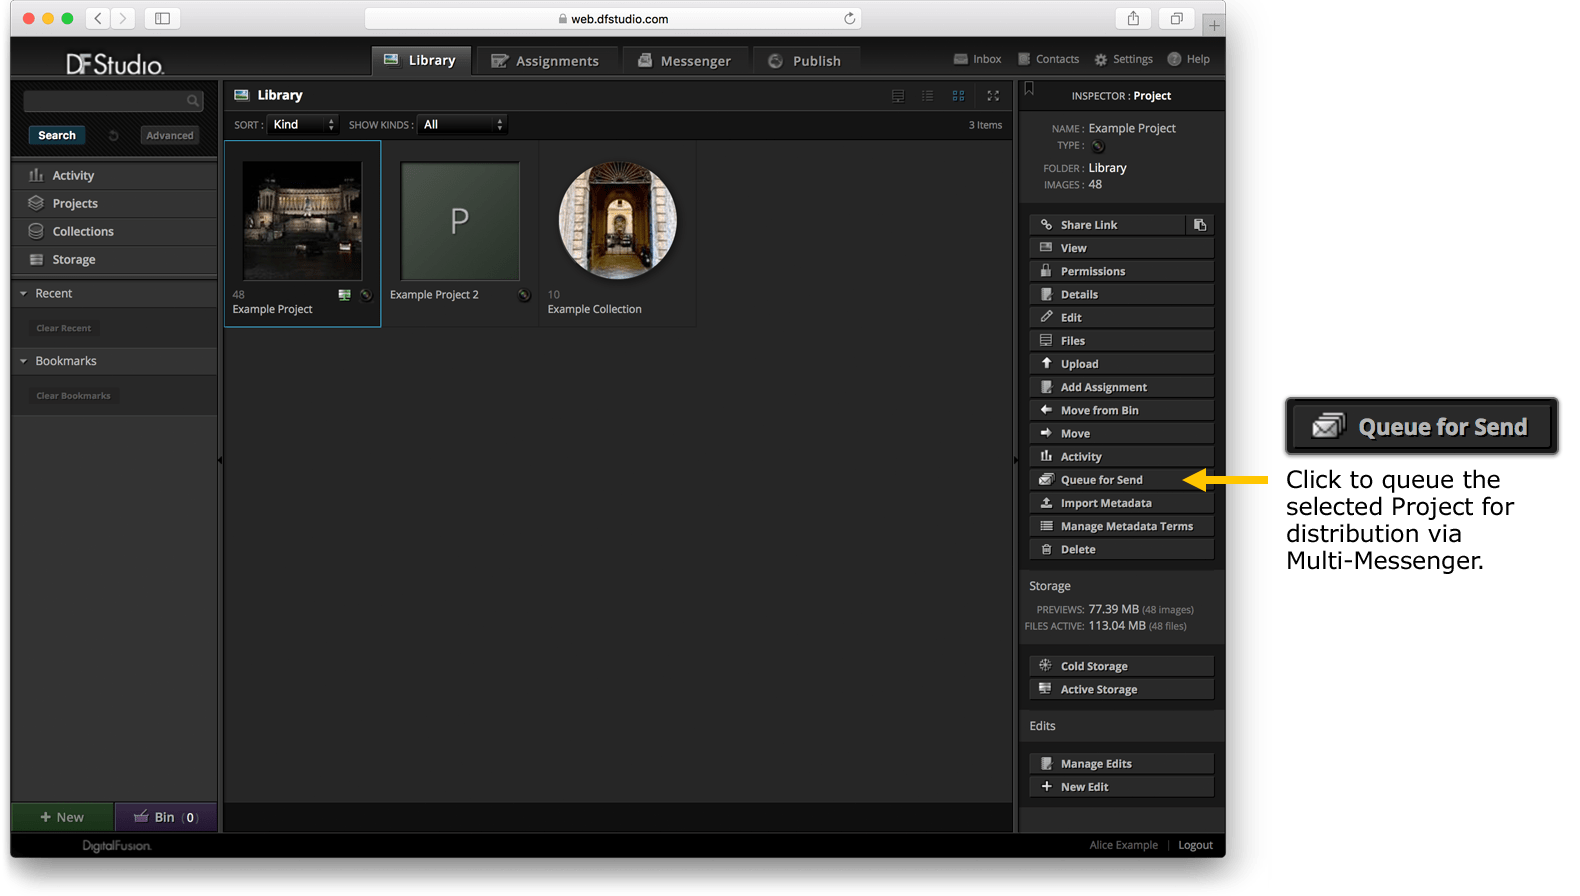The height and width of the screenshot is (896, 1580).
Task: Click Clear Recent
Action: (63, 328)
